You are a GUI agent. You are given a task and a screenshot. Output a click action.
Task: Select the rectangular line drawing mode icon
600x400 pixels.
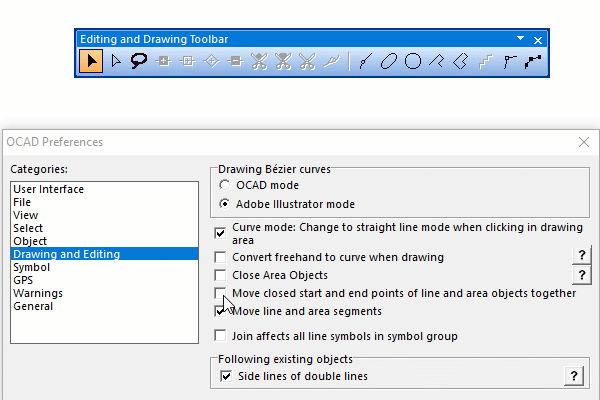tap(437, 61)
